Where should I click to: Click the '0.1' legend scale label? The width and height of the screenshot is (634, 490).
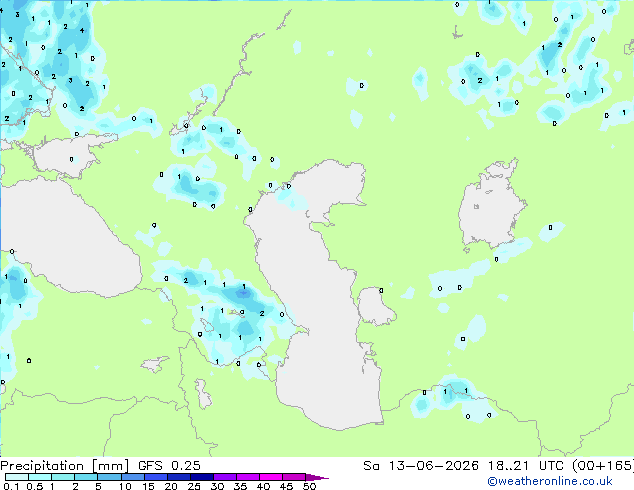pos(11,486)
